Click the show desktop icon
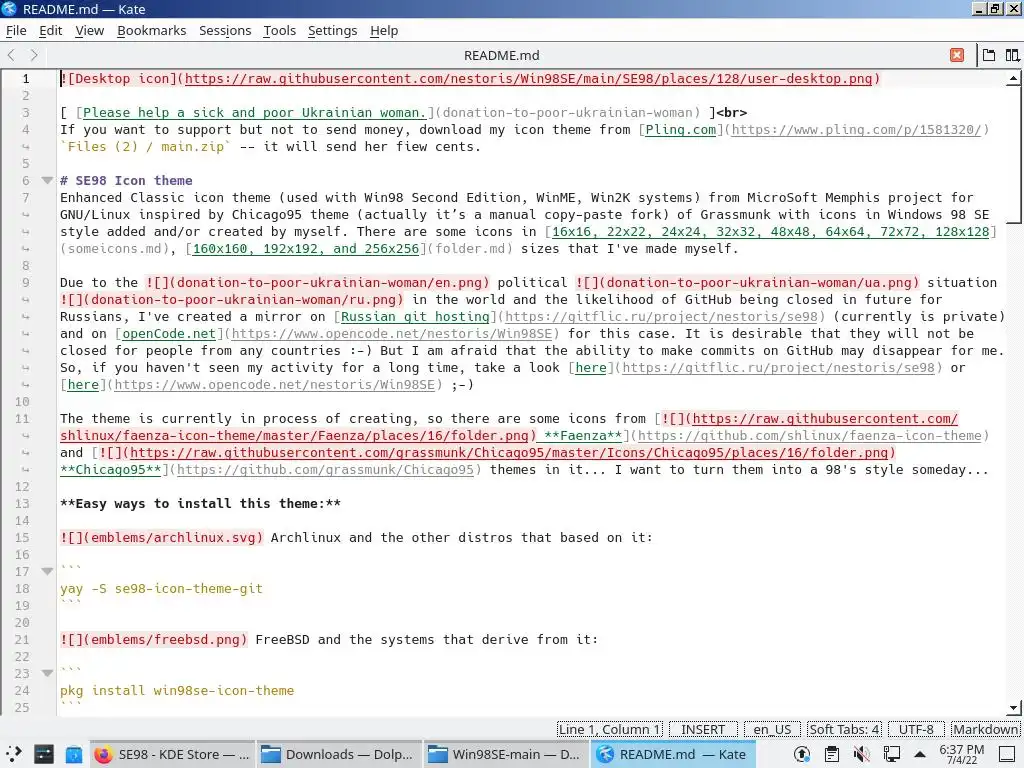Viewport: 1024px width, 768px height. (x=1007, y=754)
